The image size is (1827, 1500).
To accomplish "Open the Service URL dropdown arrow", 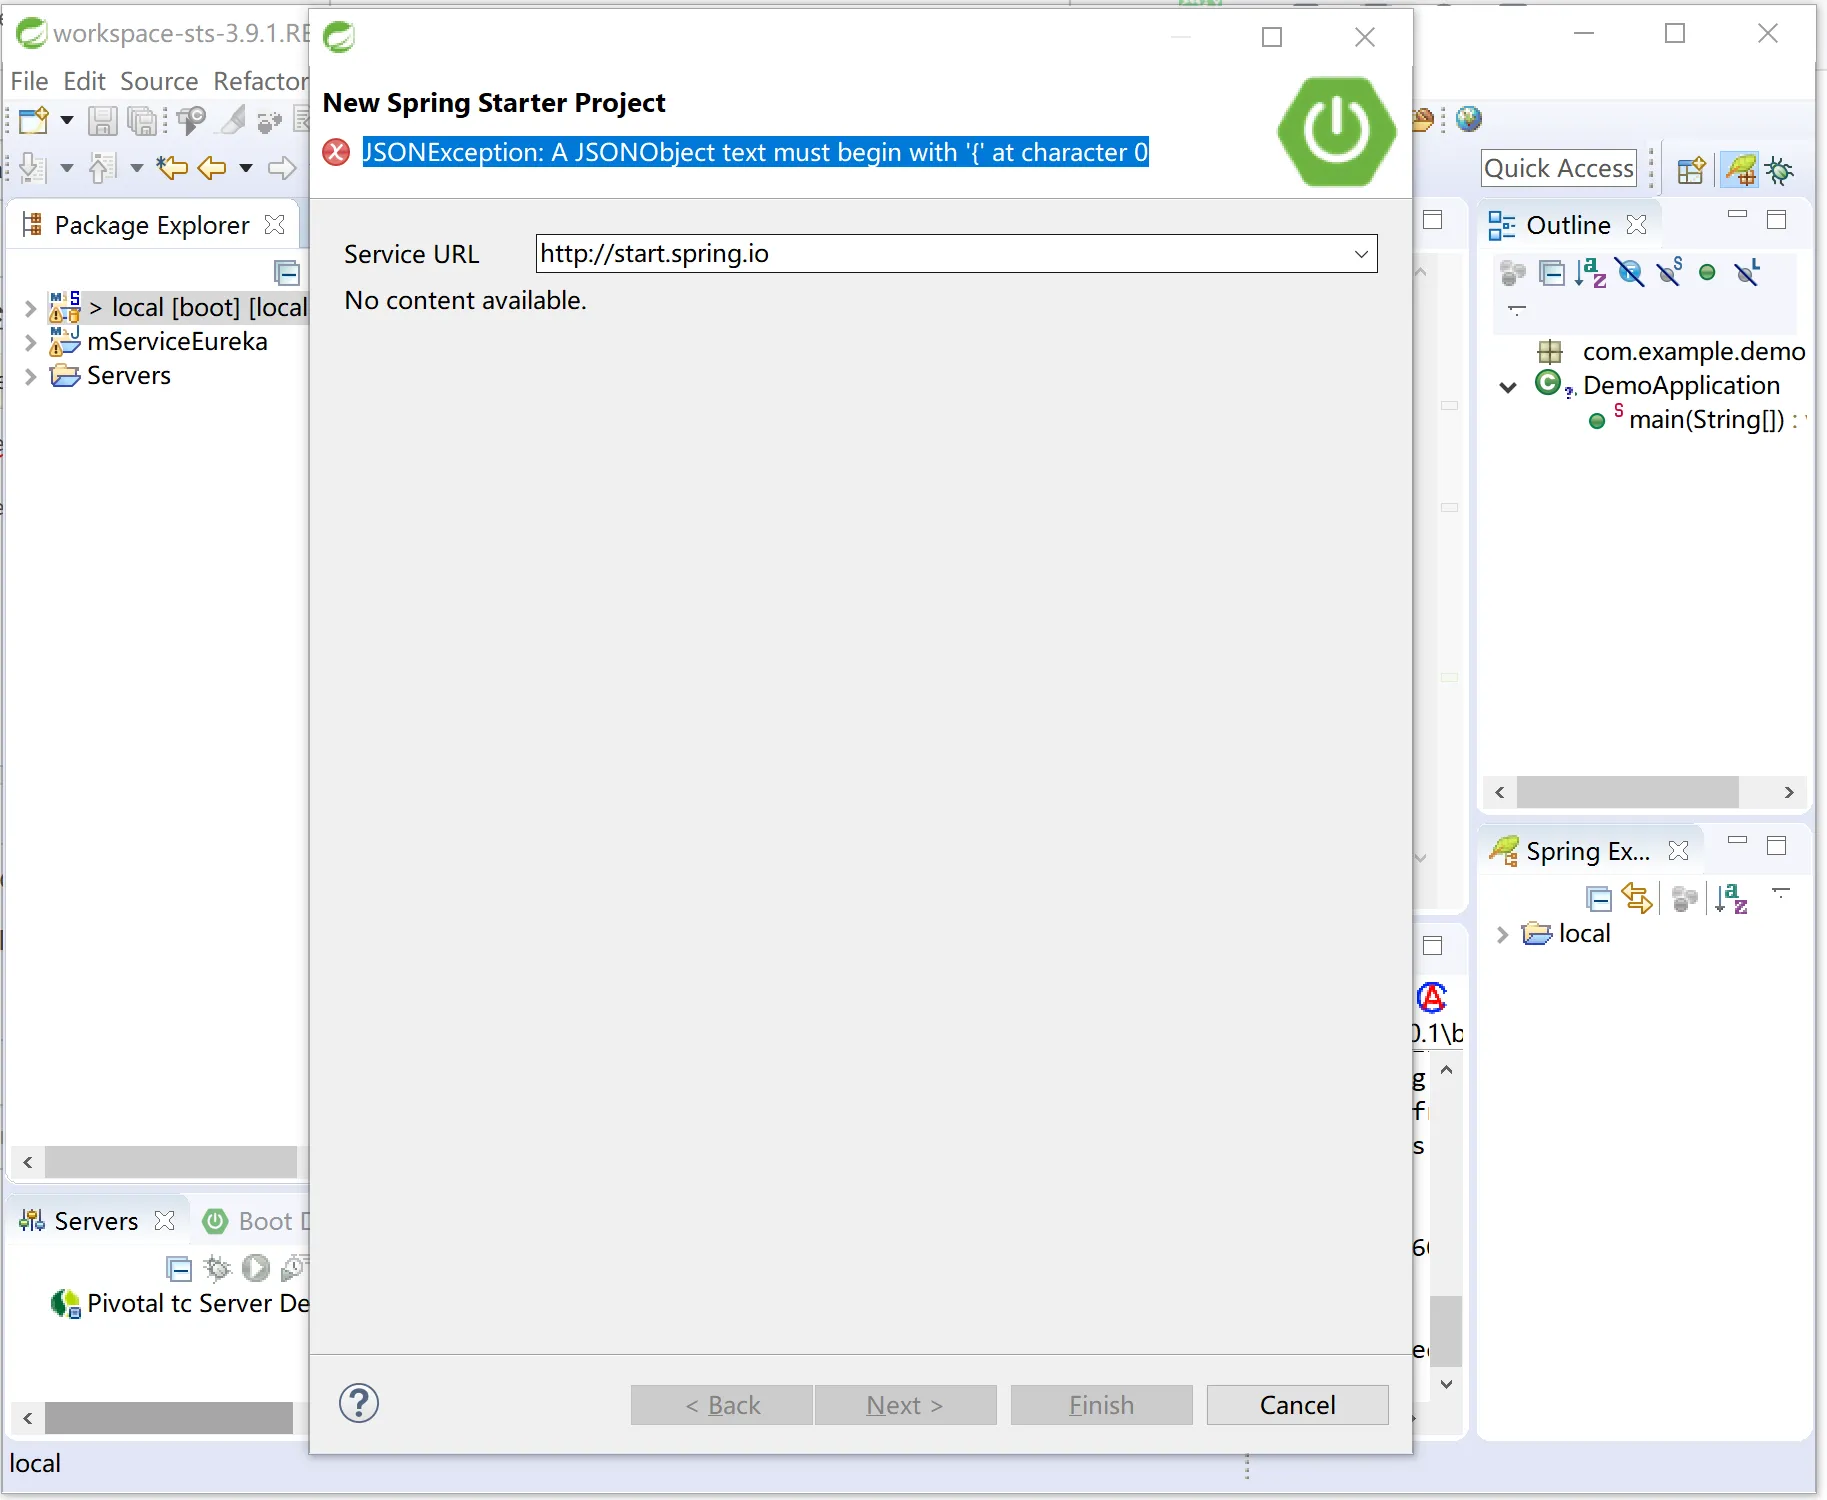I will (x=1361, y=254).
